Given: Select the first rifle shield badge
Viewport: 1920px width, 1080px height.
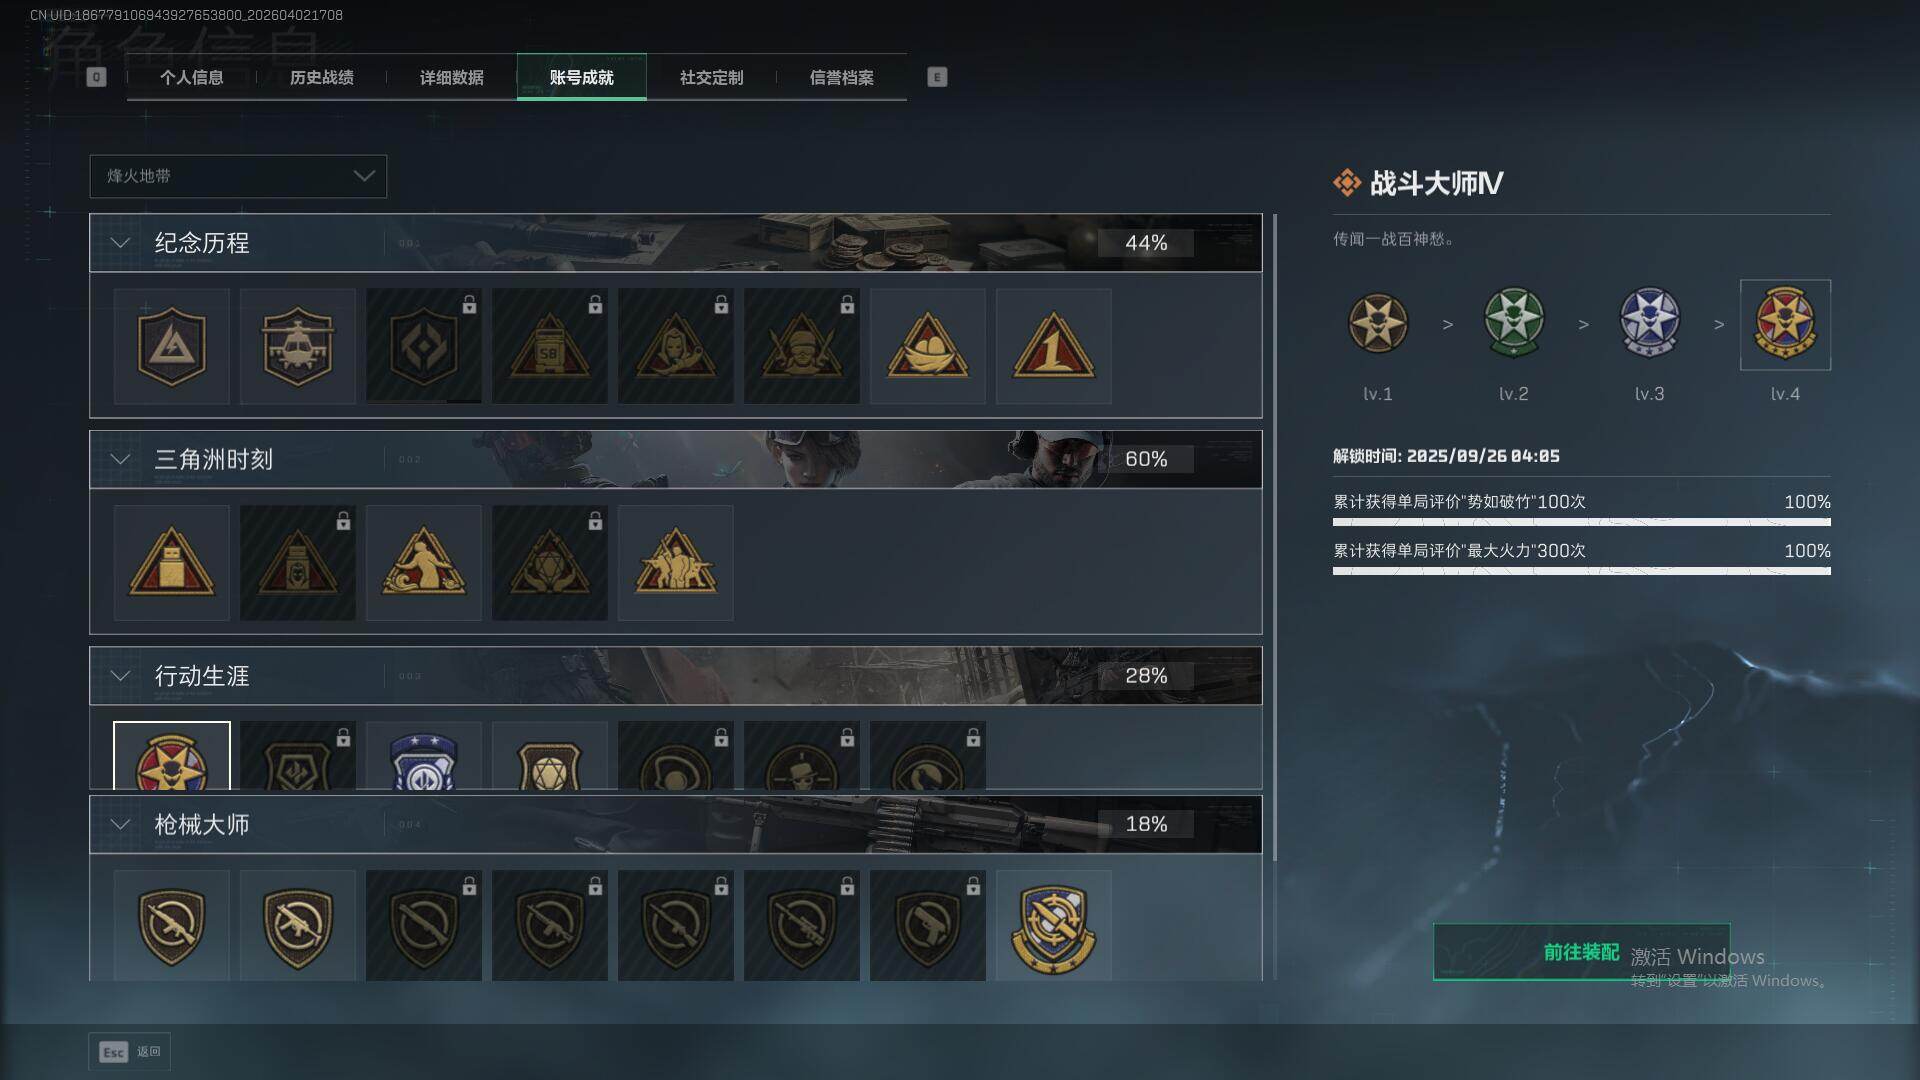Looking at the screenshot, I should coord(171,925).
